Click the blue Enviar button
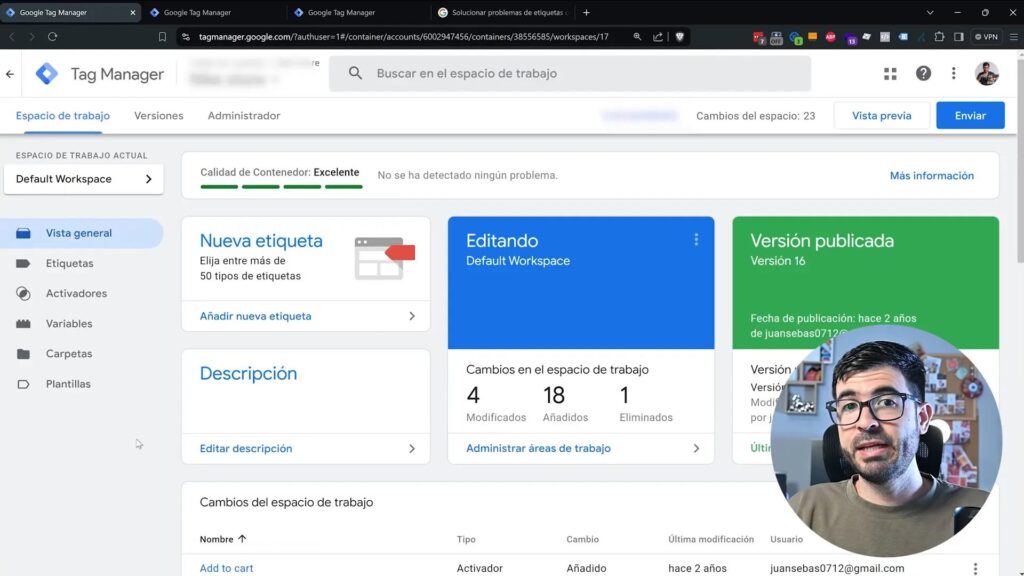 [x=970, y=116]
